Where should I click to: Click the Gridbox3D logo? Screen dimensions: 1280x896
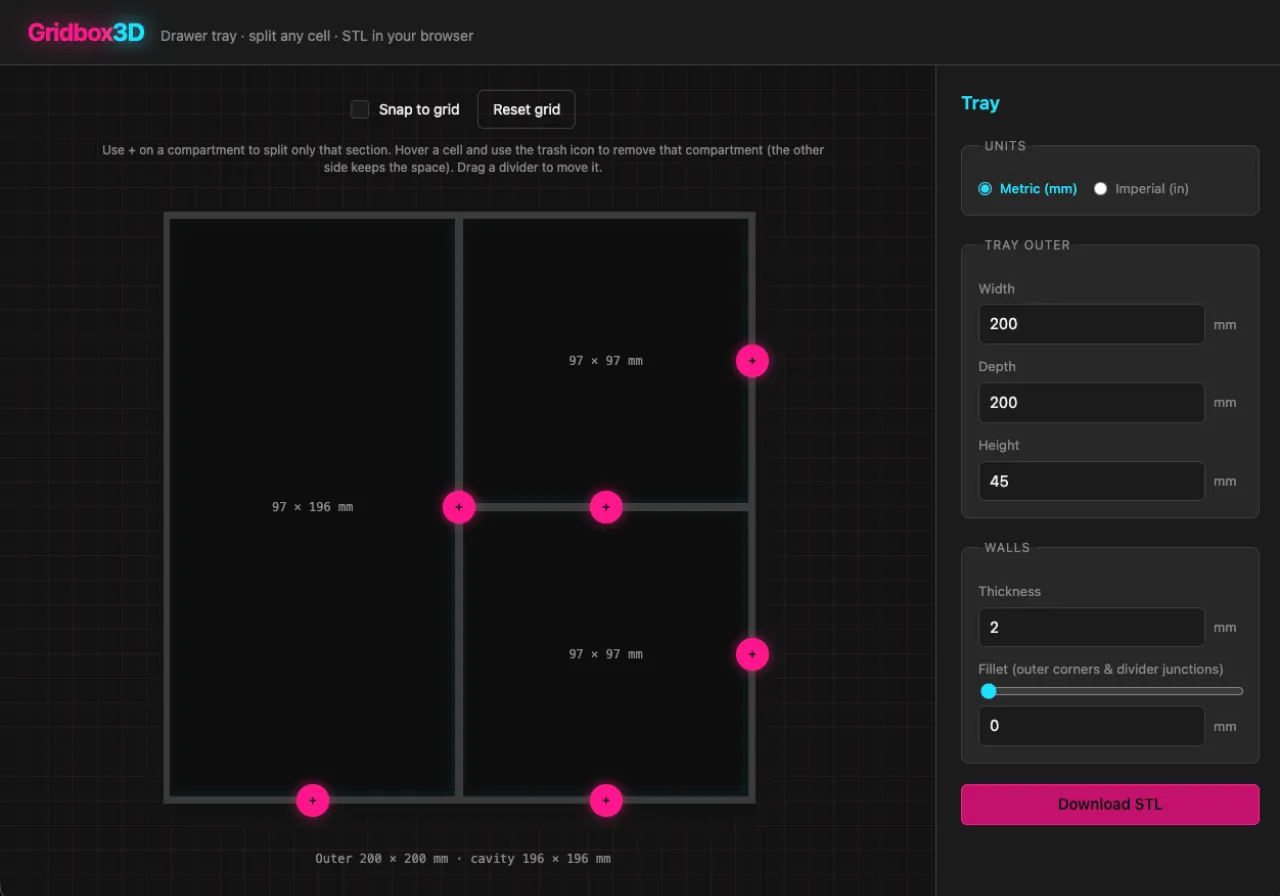86,33
